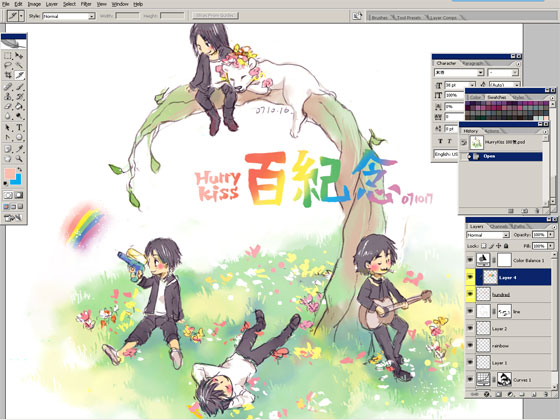The image size is (560, 420).
Task: Select the Hand tool
Action: 8,159
